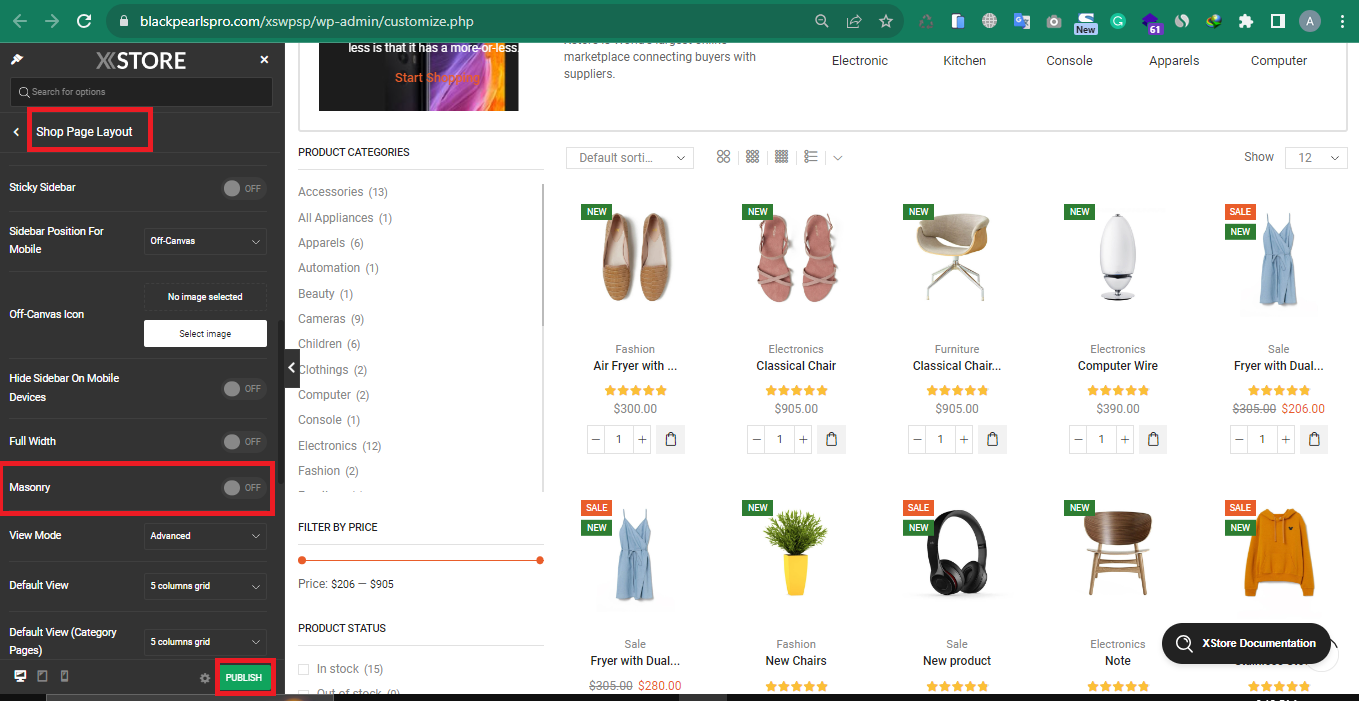Decrease quantity for Computer Wire product
This screenshot has width=1359, height=701.
(1079, 439)
